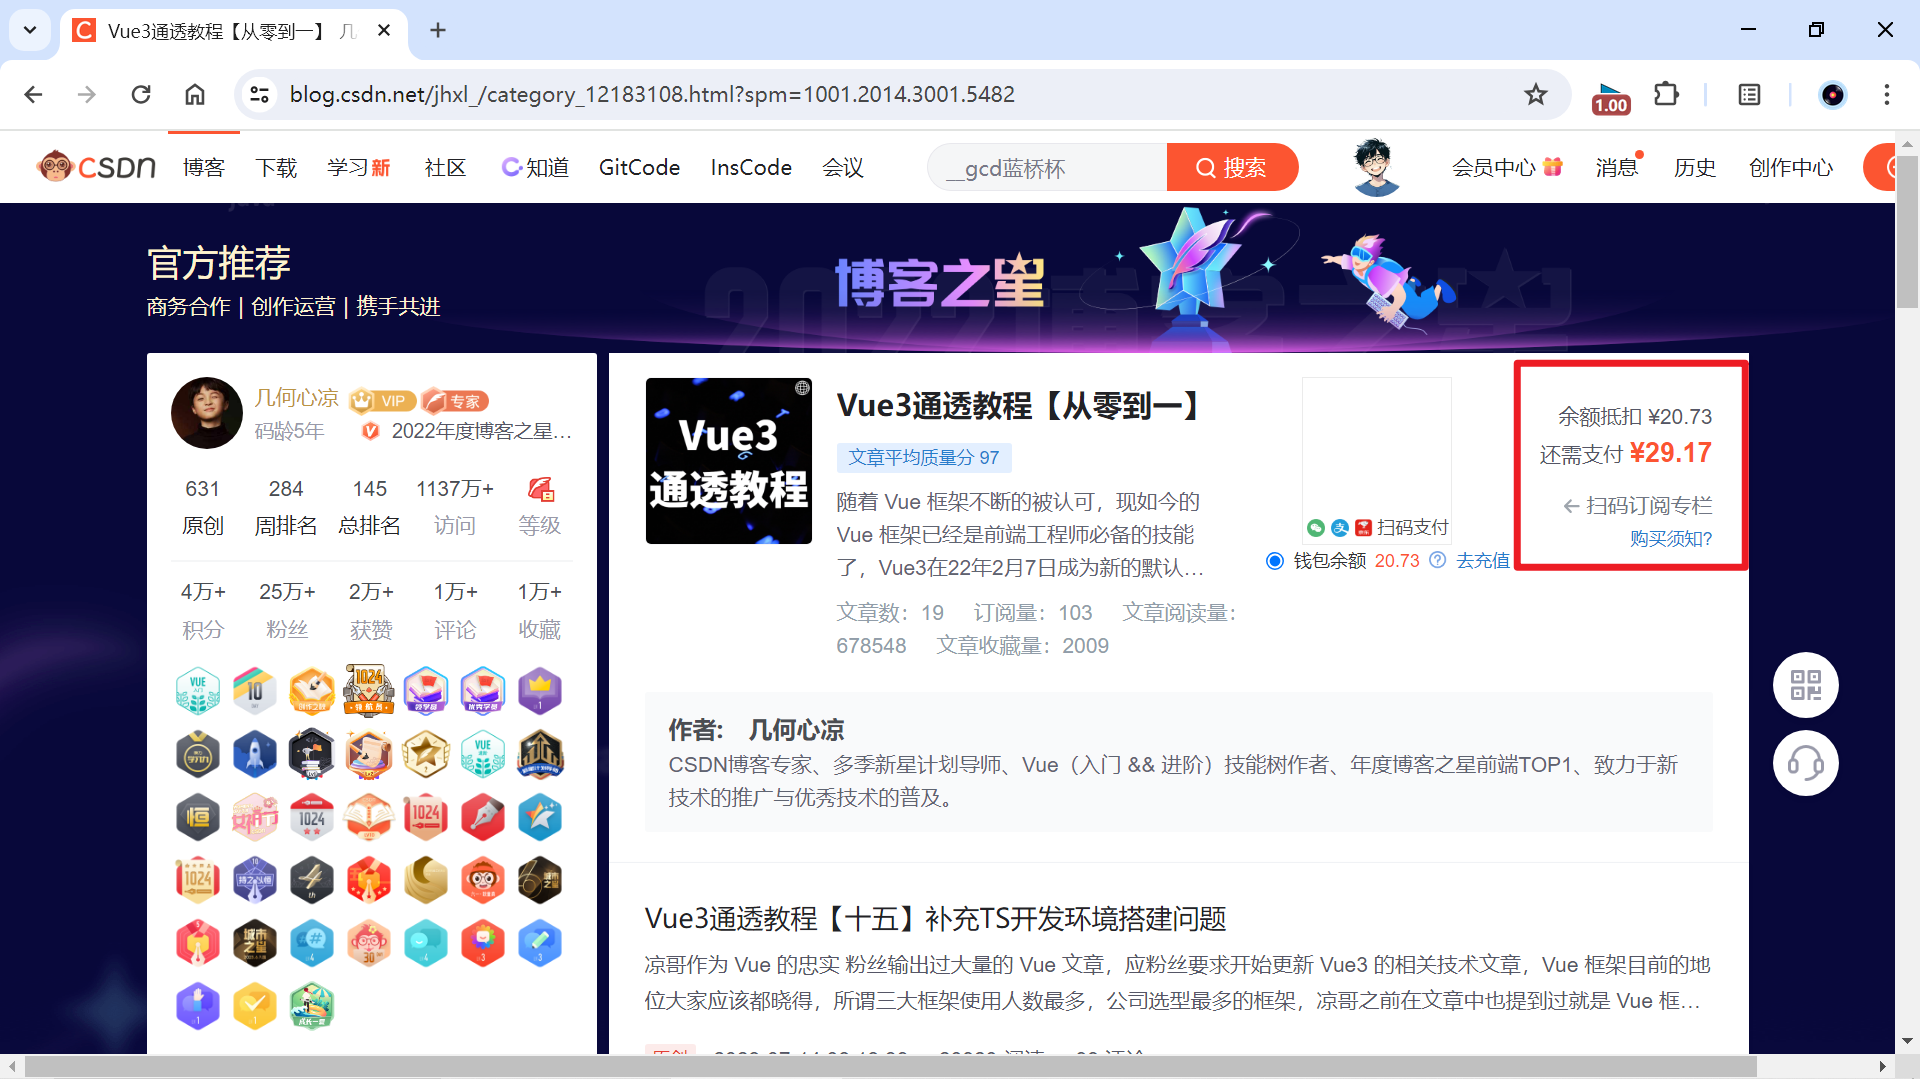
Task: Click the 专家 expert badge
Action: [x=455, y=401]
